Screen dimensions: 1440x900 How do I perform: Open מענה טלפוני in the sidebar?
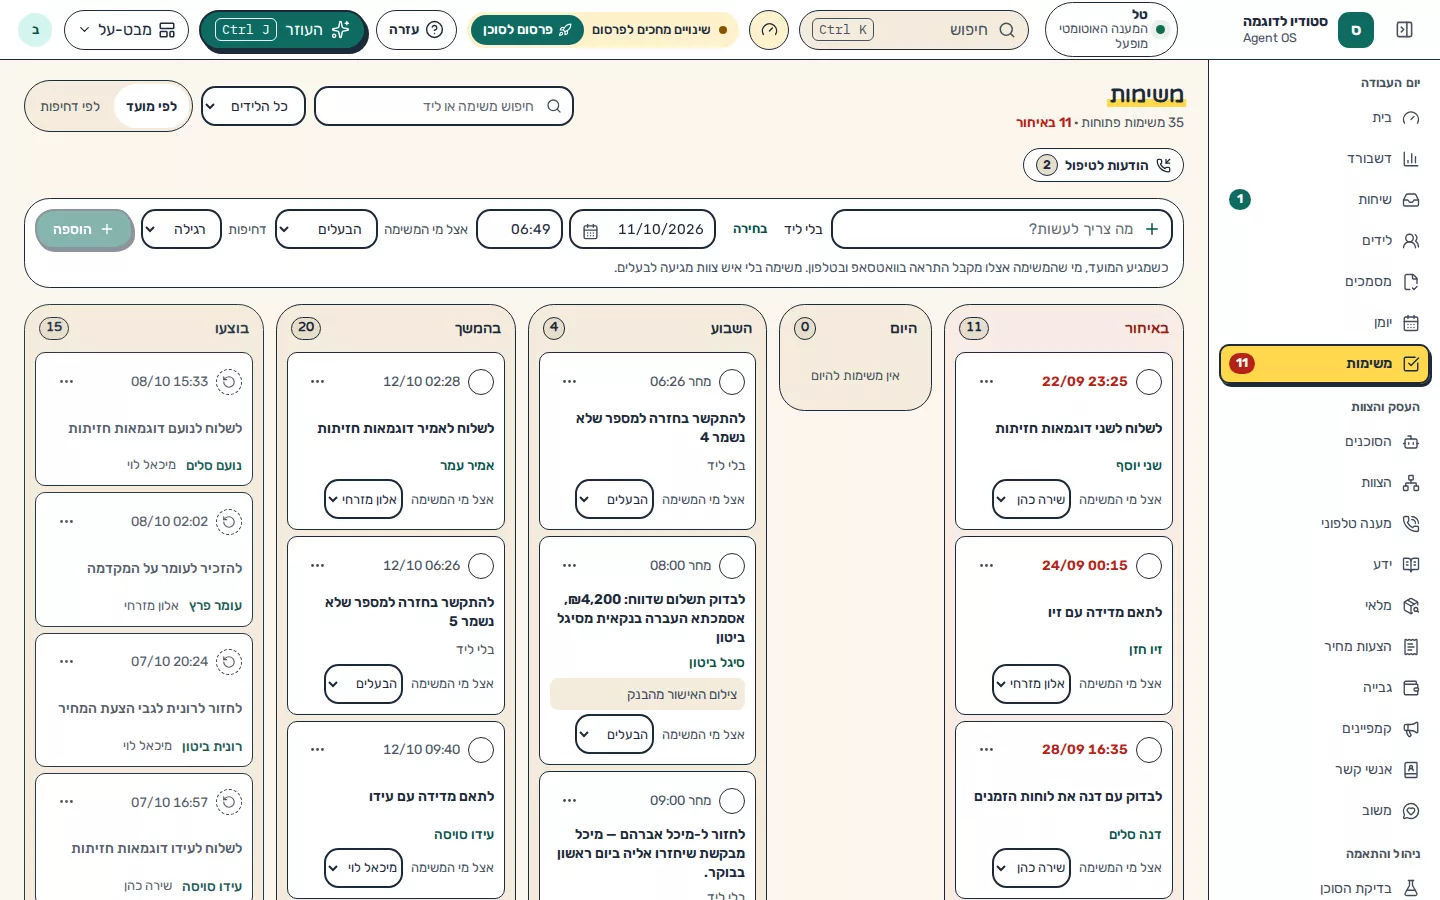[1324, 523]
